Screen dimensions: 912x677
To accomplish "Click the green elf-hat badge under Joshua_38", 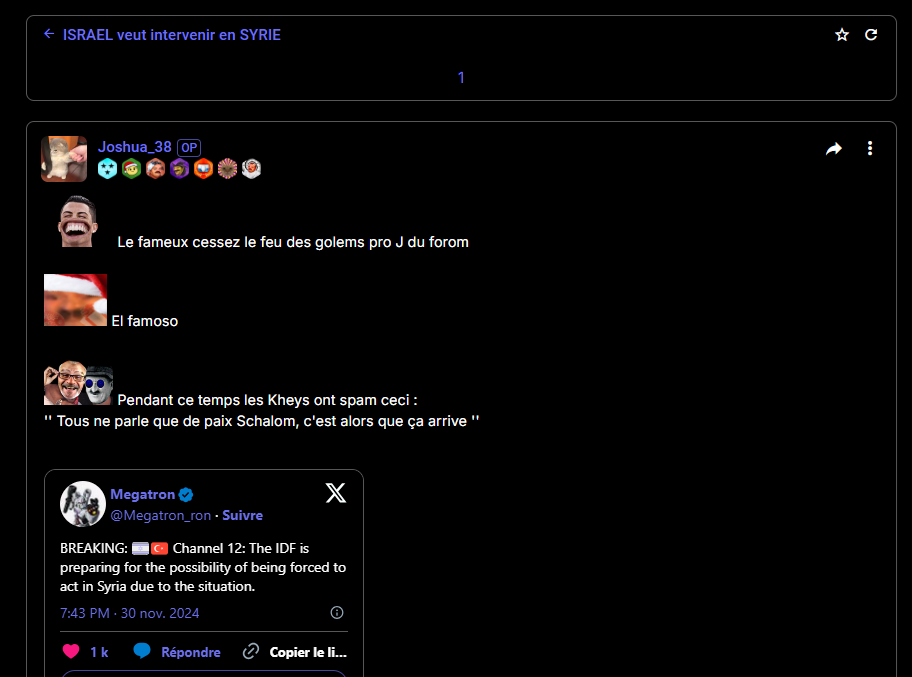I will 131,169.
